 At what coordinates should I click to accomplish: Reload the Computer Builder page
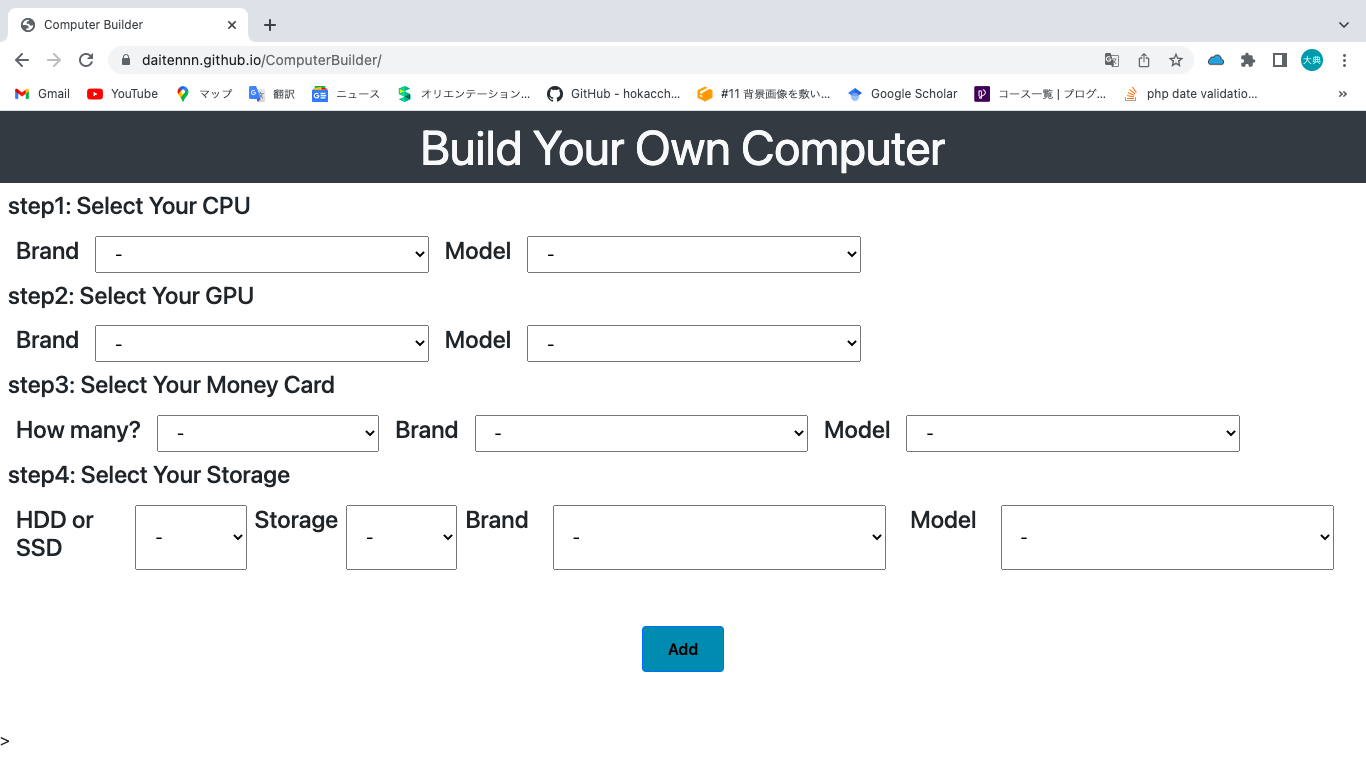point(86,60)
